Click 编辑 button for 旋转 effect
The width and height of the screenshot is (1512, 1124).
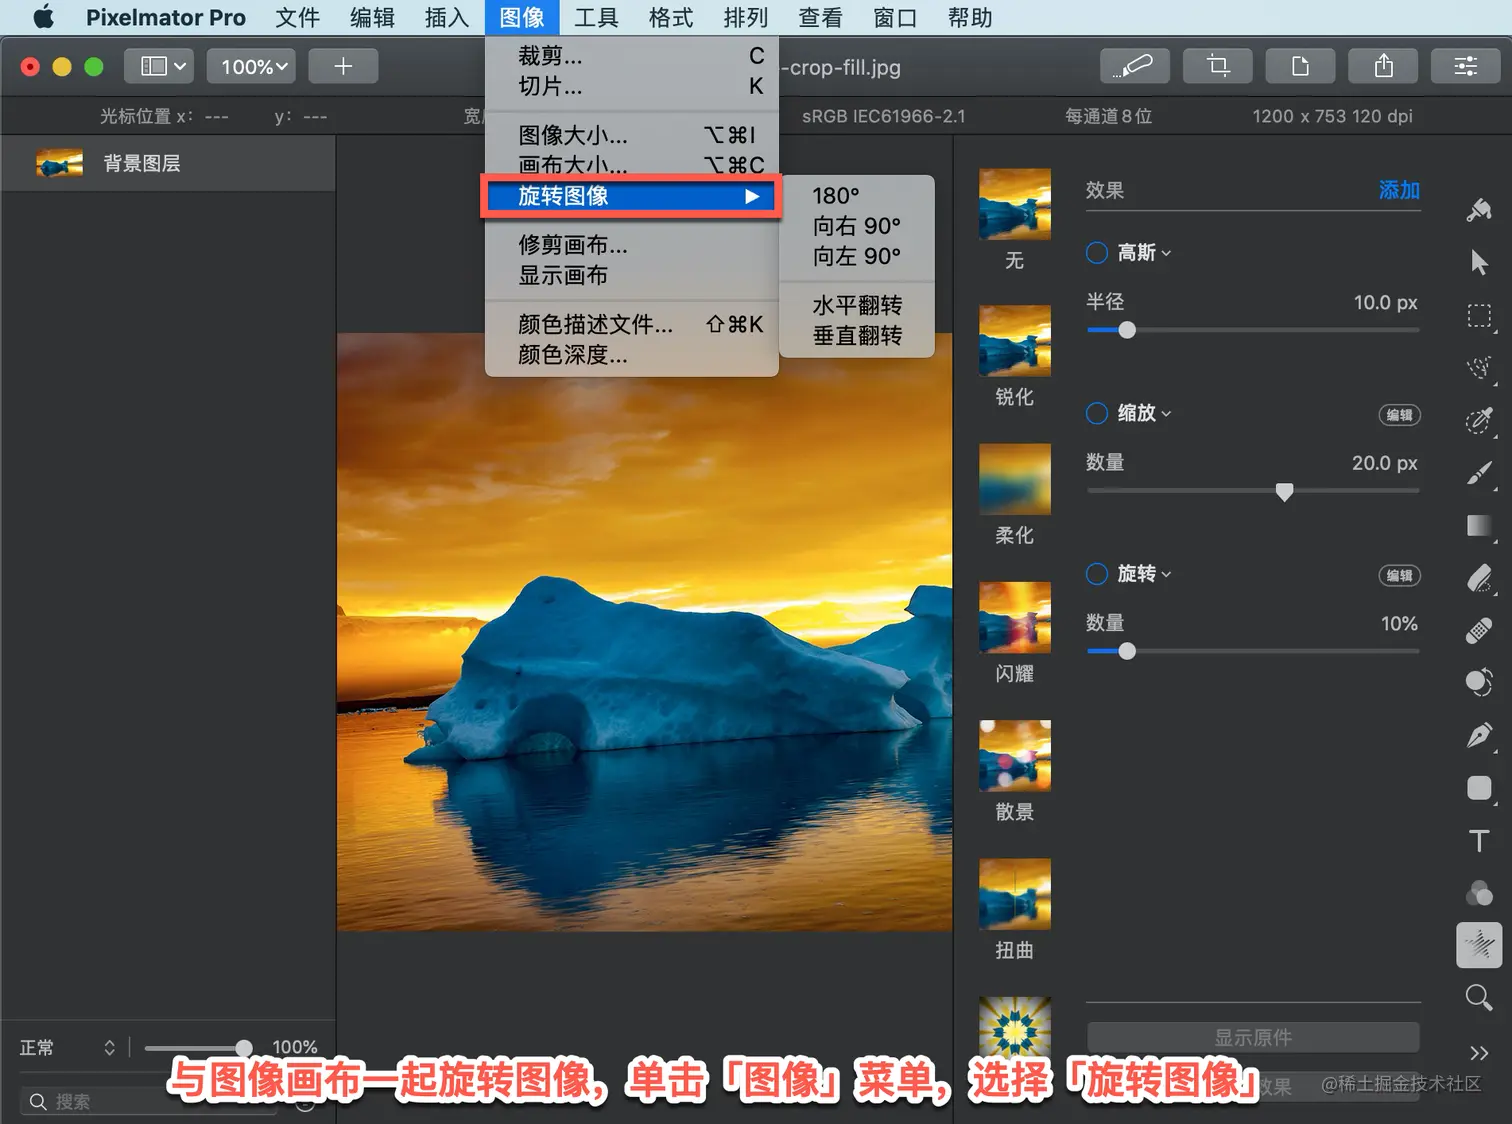tap(1399, 575)
